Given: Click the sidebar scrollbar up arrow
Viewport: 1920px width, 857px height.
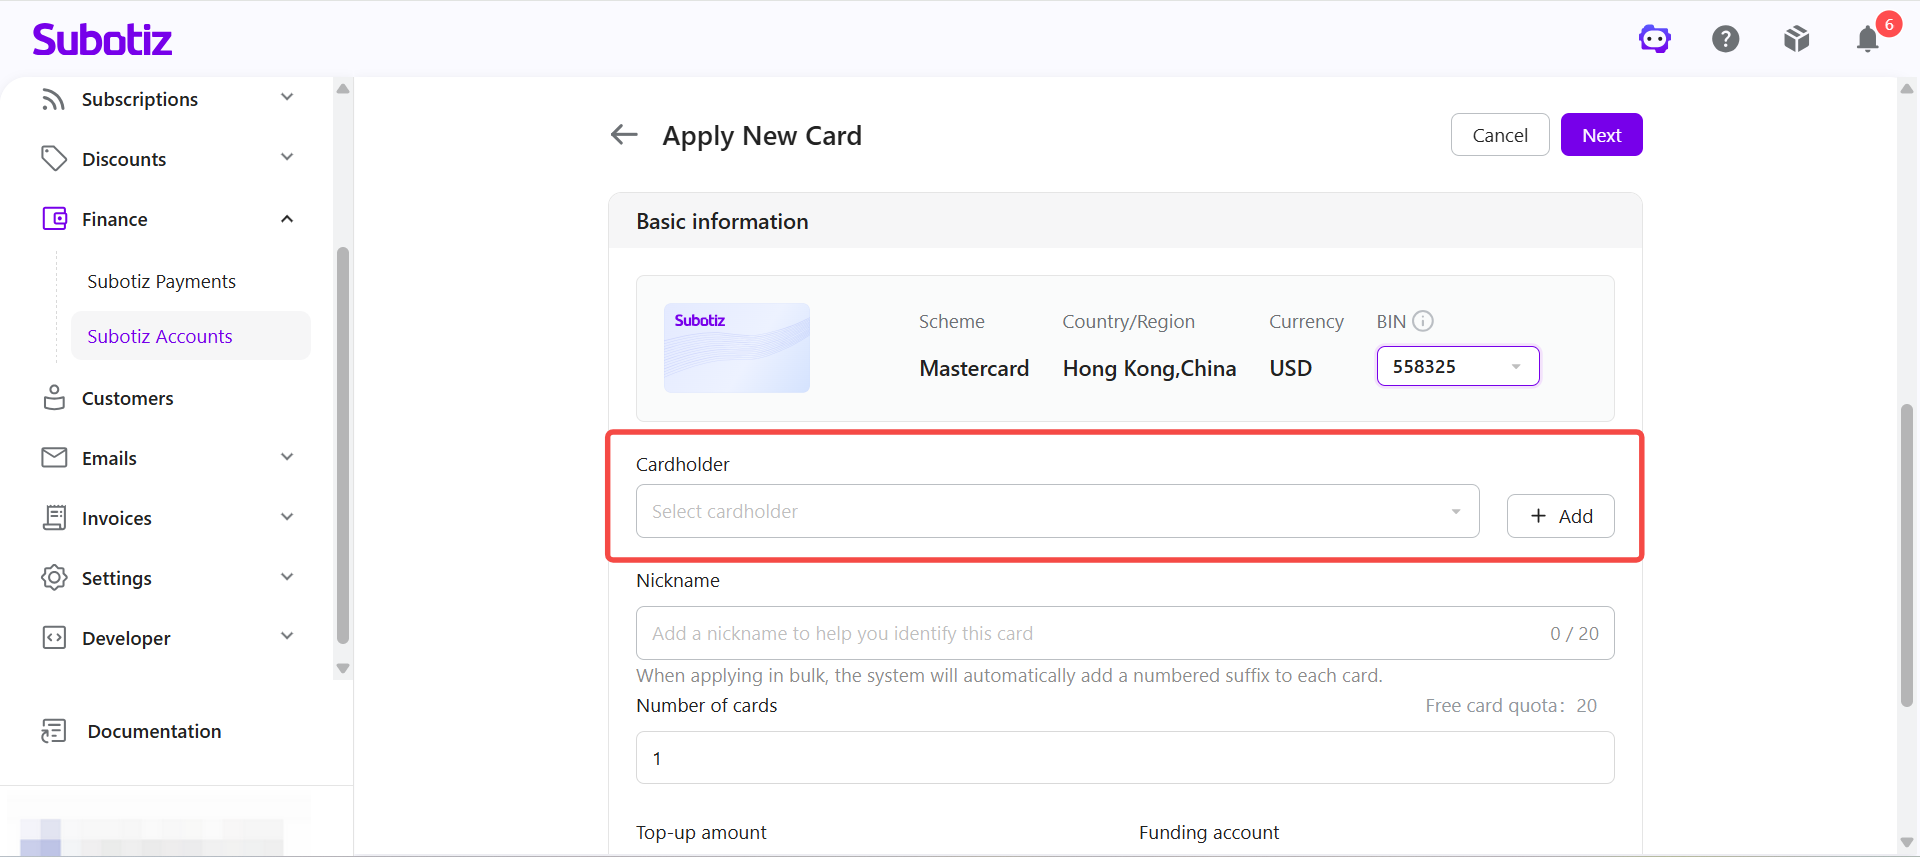Looking at the screenshot, I should tap(343, 88).
